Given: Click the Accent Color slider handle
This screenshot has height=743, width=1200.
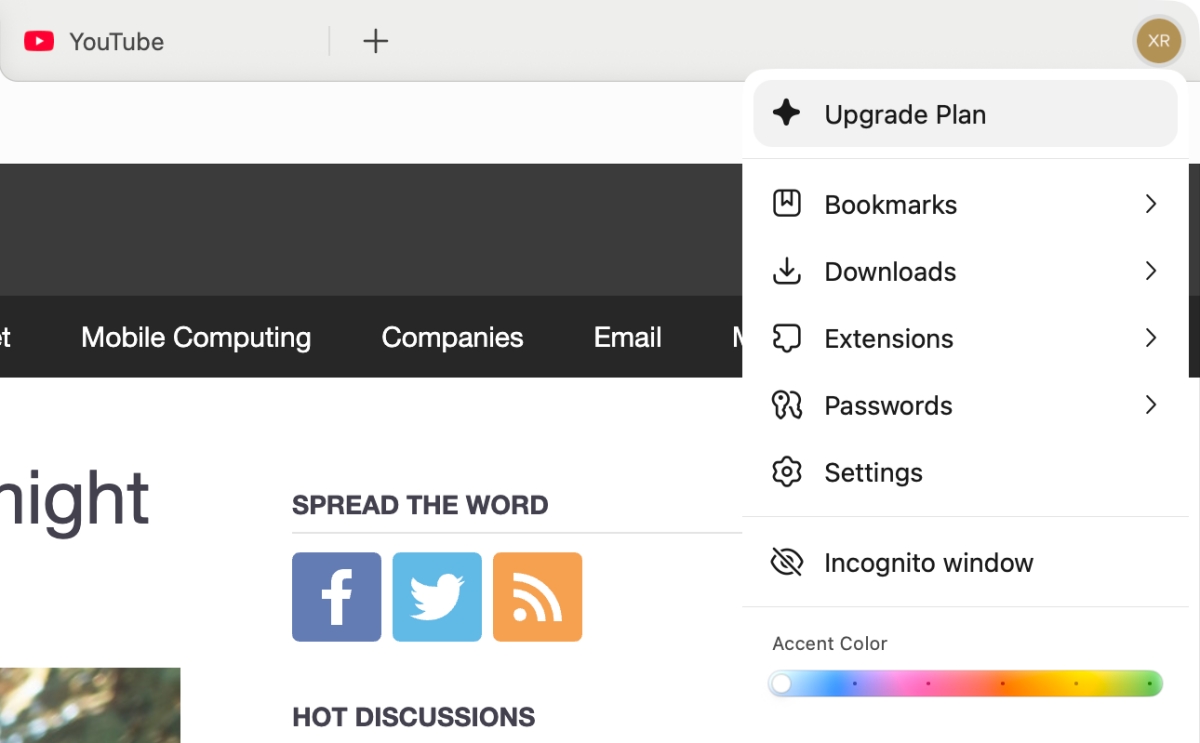Looking at the screenshot, I should 782,683.
